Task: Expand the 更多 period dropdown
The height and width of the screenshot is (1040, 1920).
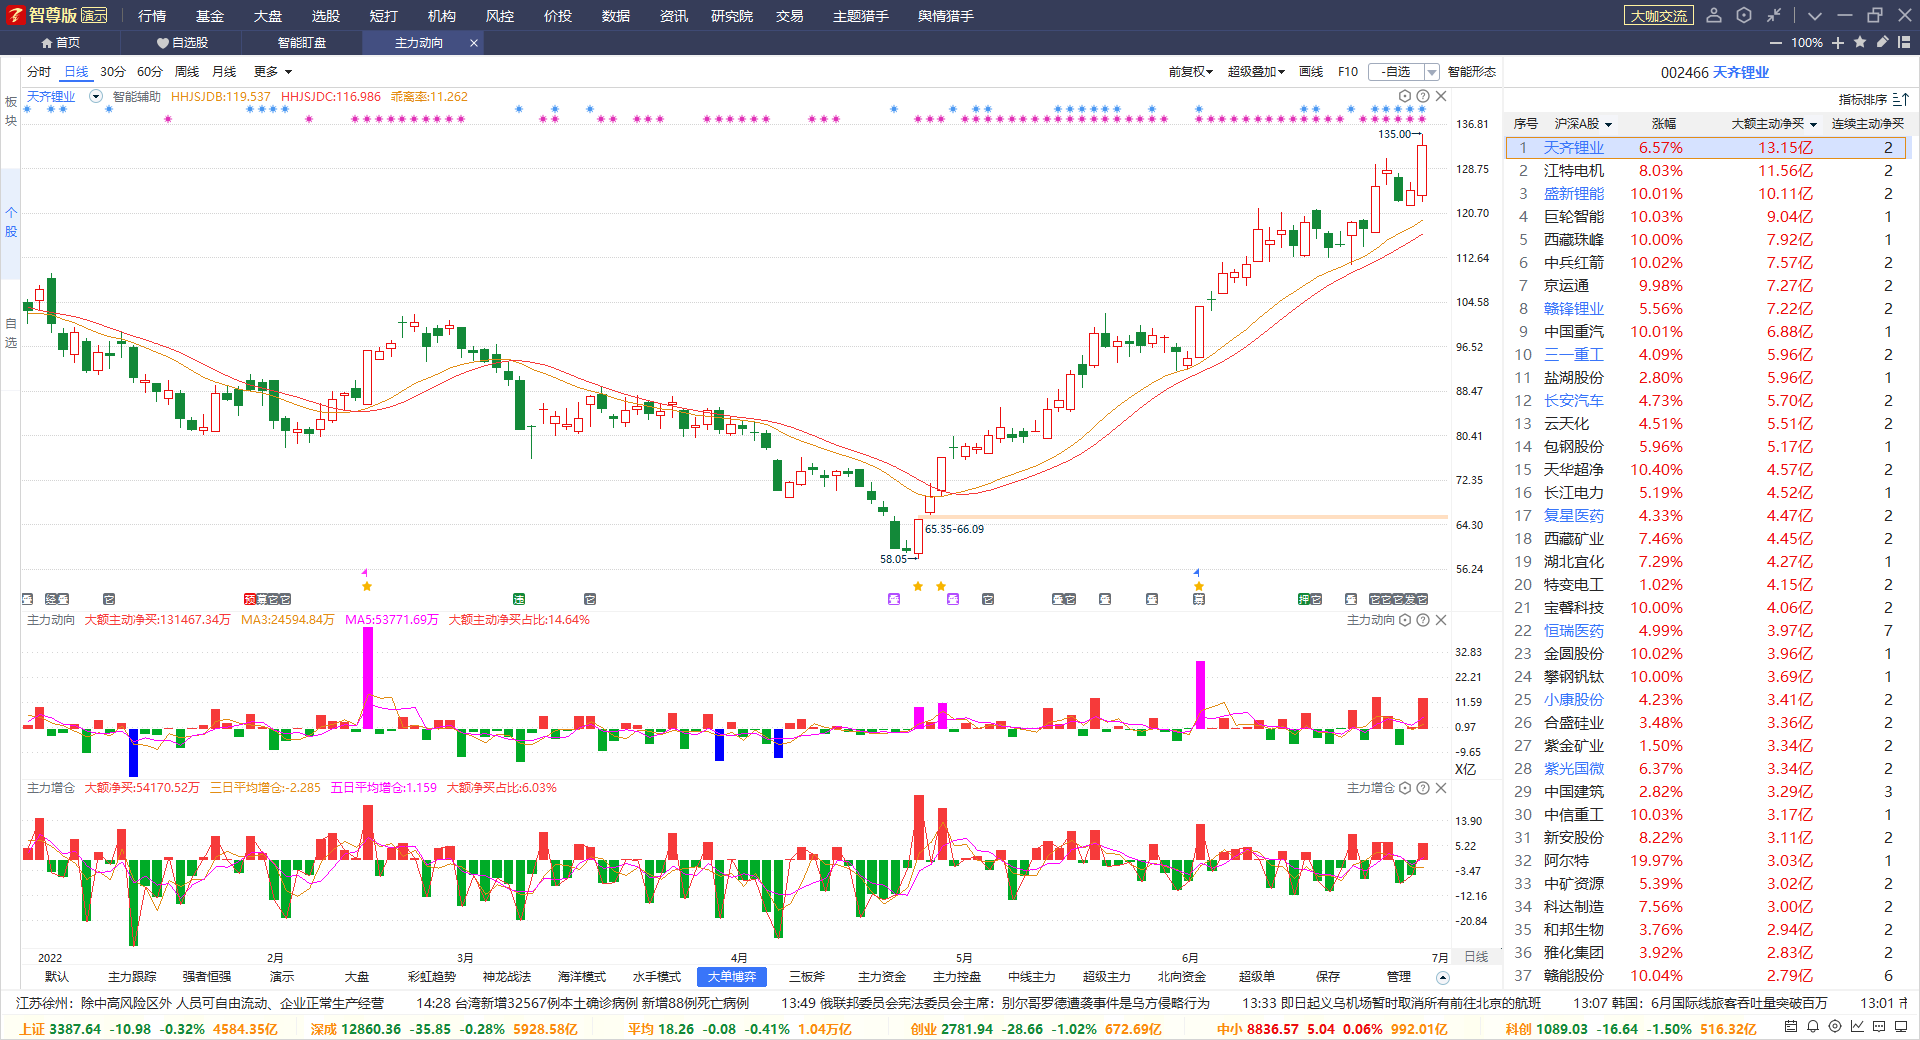Action: (273, 72)
